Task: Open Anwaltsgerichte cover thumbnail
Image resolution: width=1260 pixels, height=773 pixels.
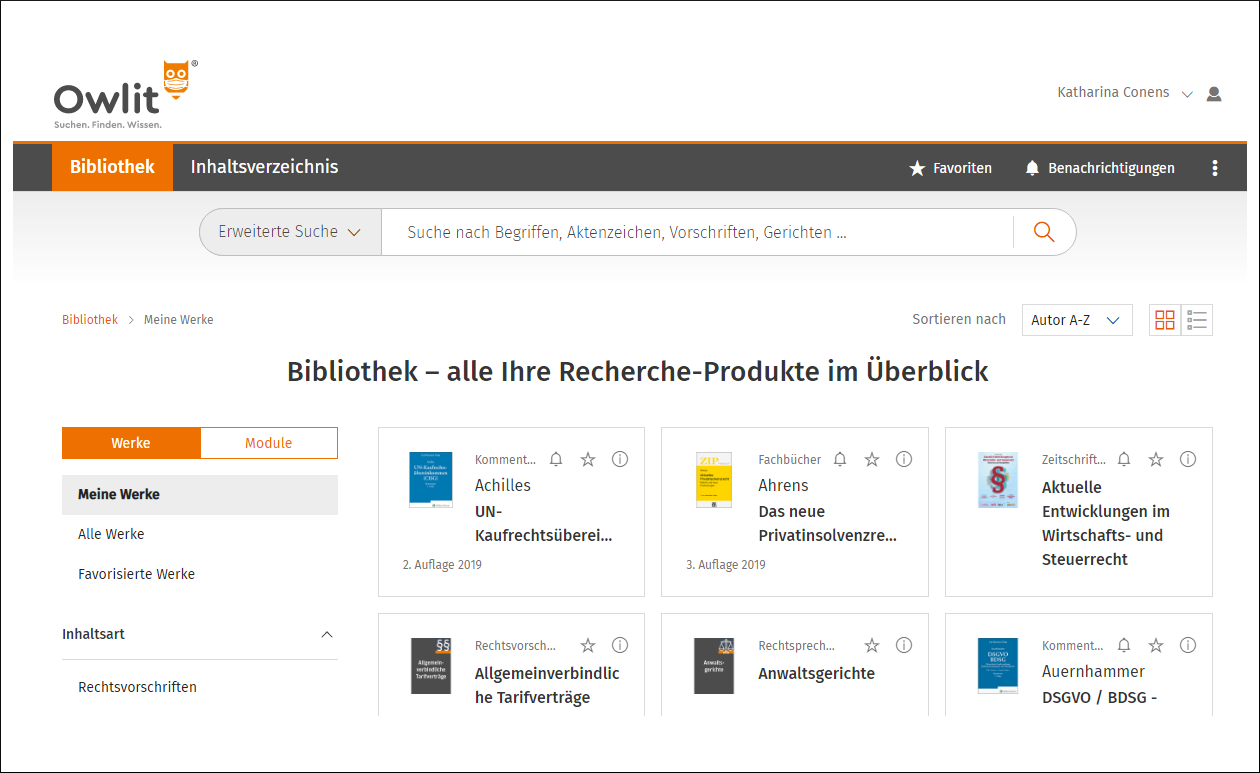Action: point(714,666)
